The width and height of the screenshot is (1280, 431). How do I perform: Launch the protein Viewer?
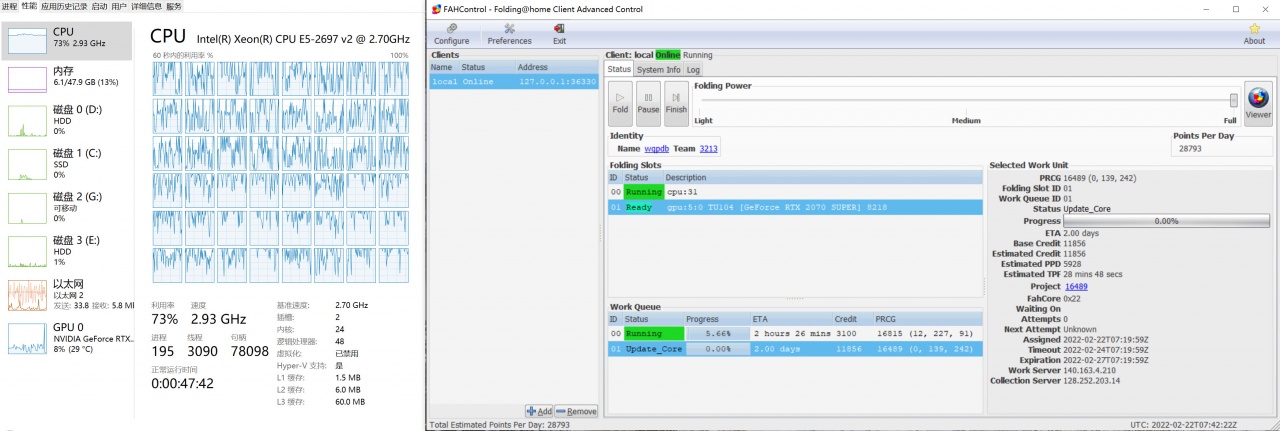coord(1258,103)
